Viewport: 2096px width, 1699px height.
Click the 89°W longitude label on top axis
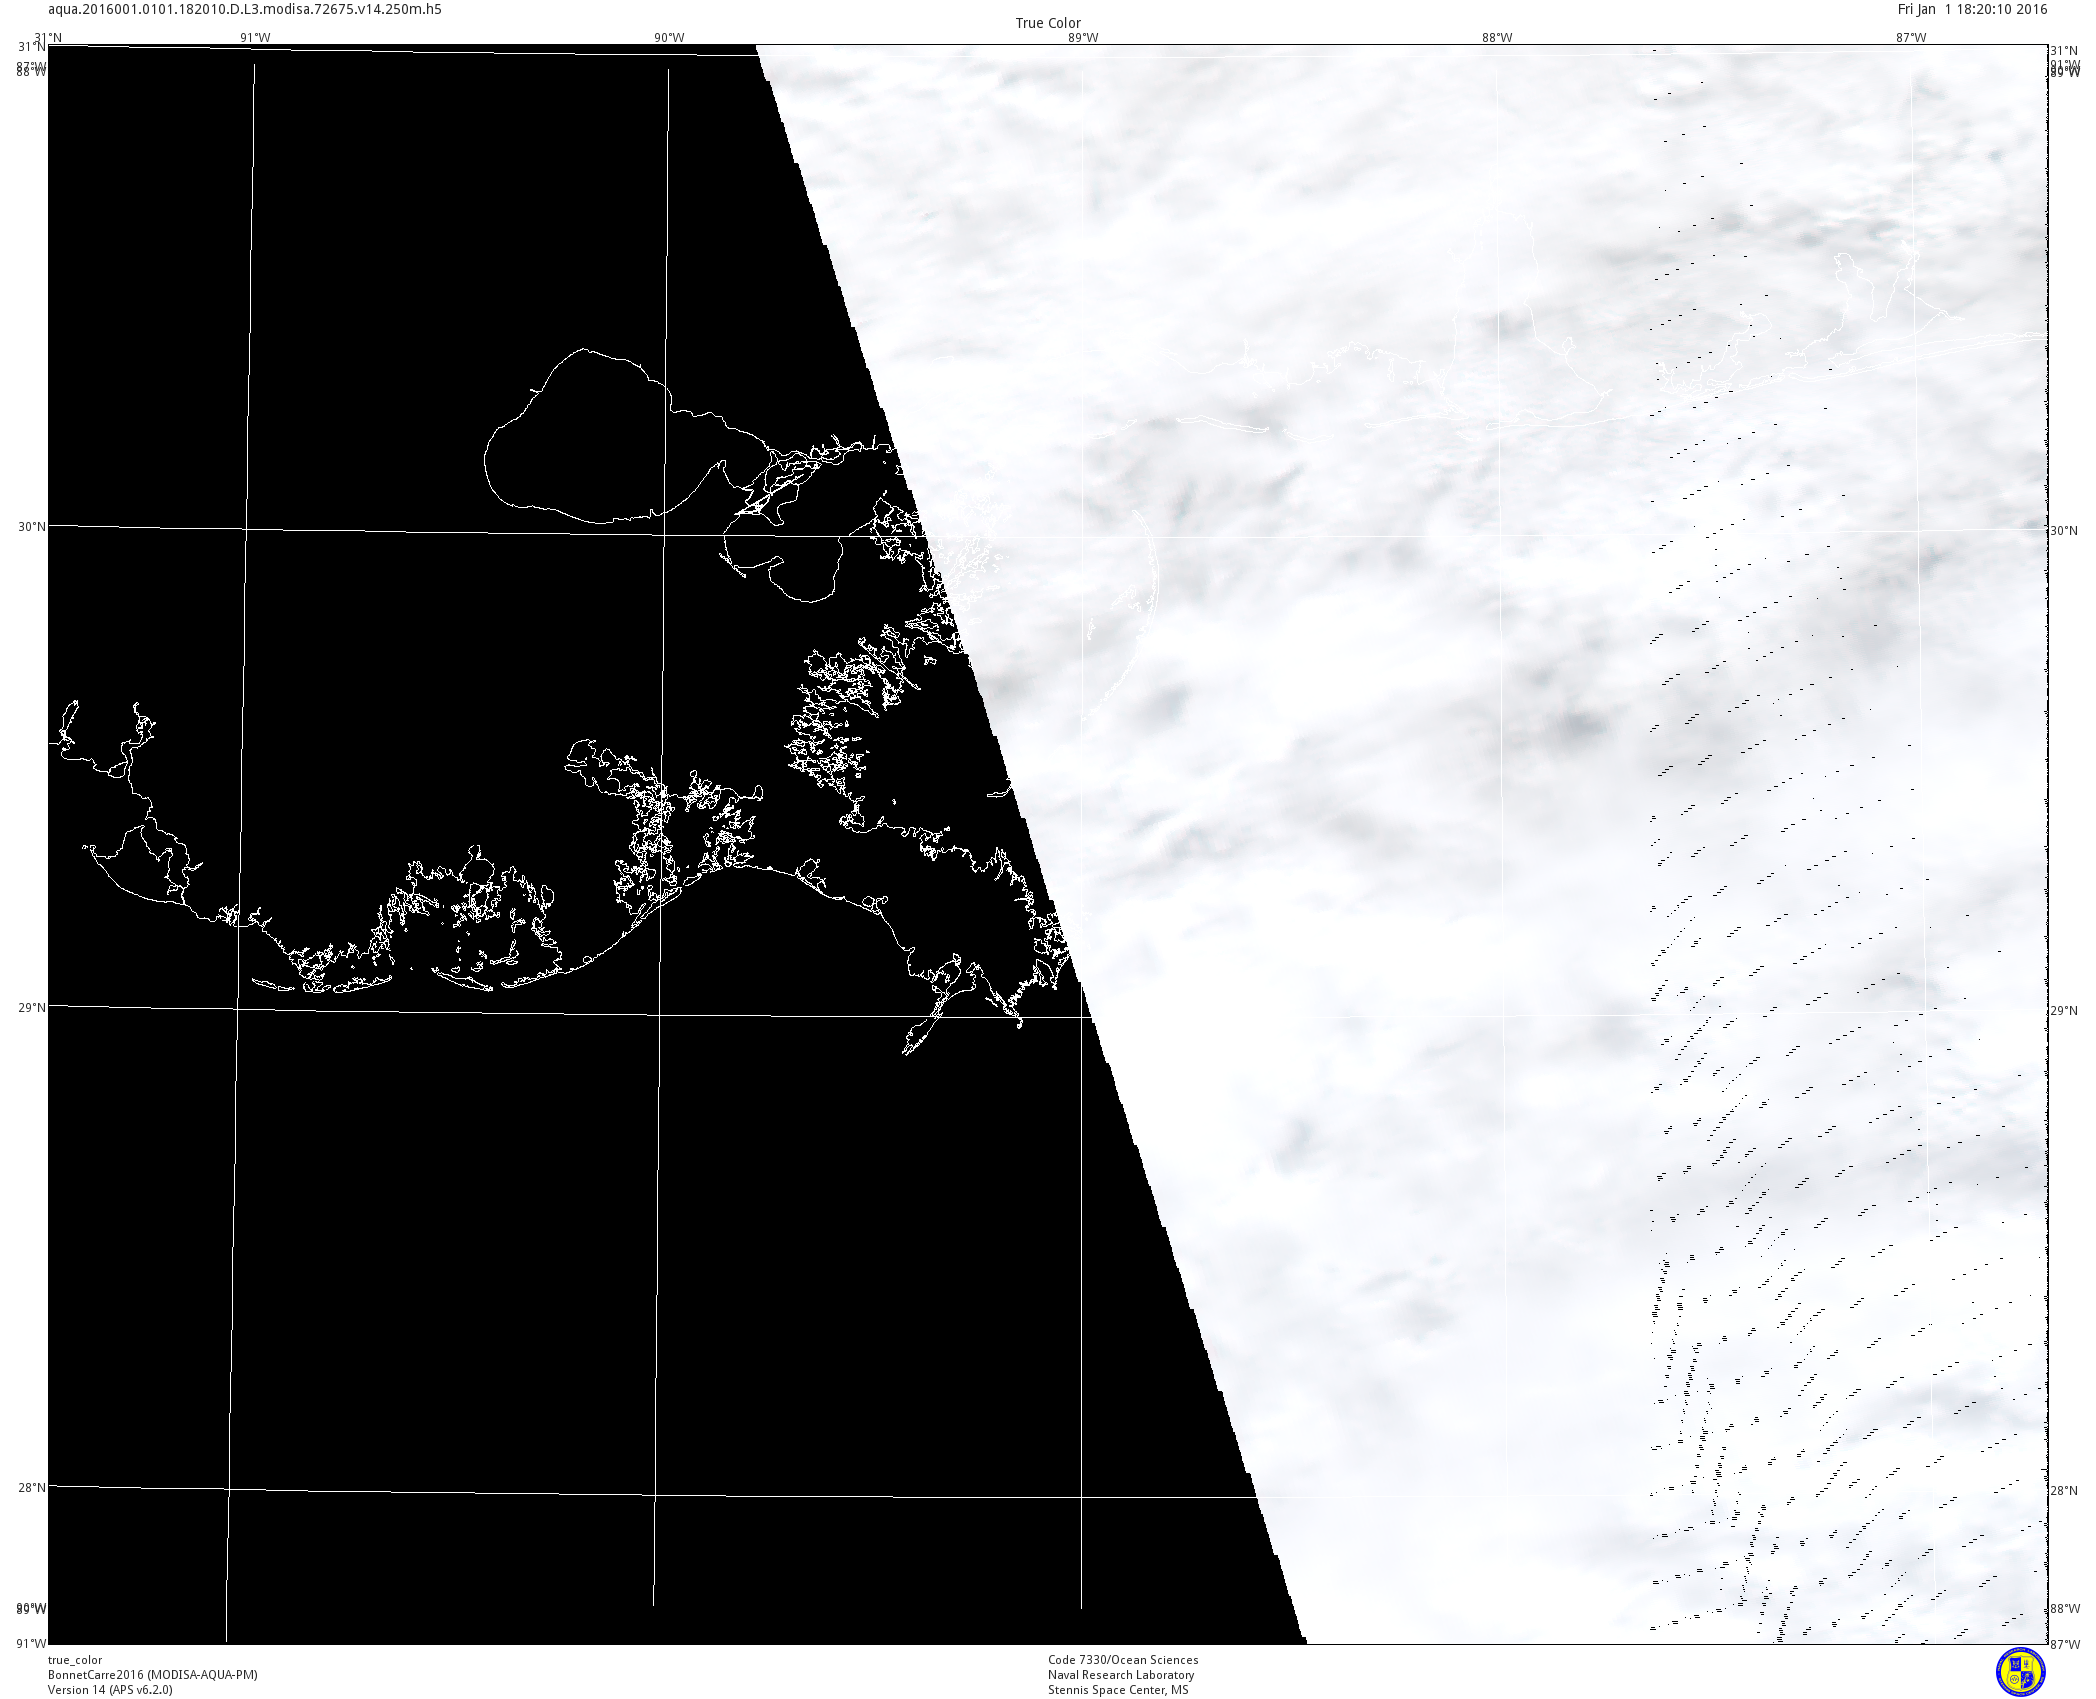1083,38
